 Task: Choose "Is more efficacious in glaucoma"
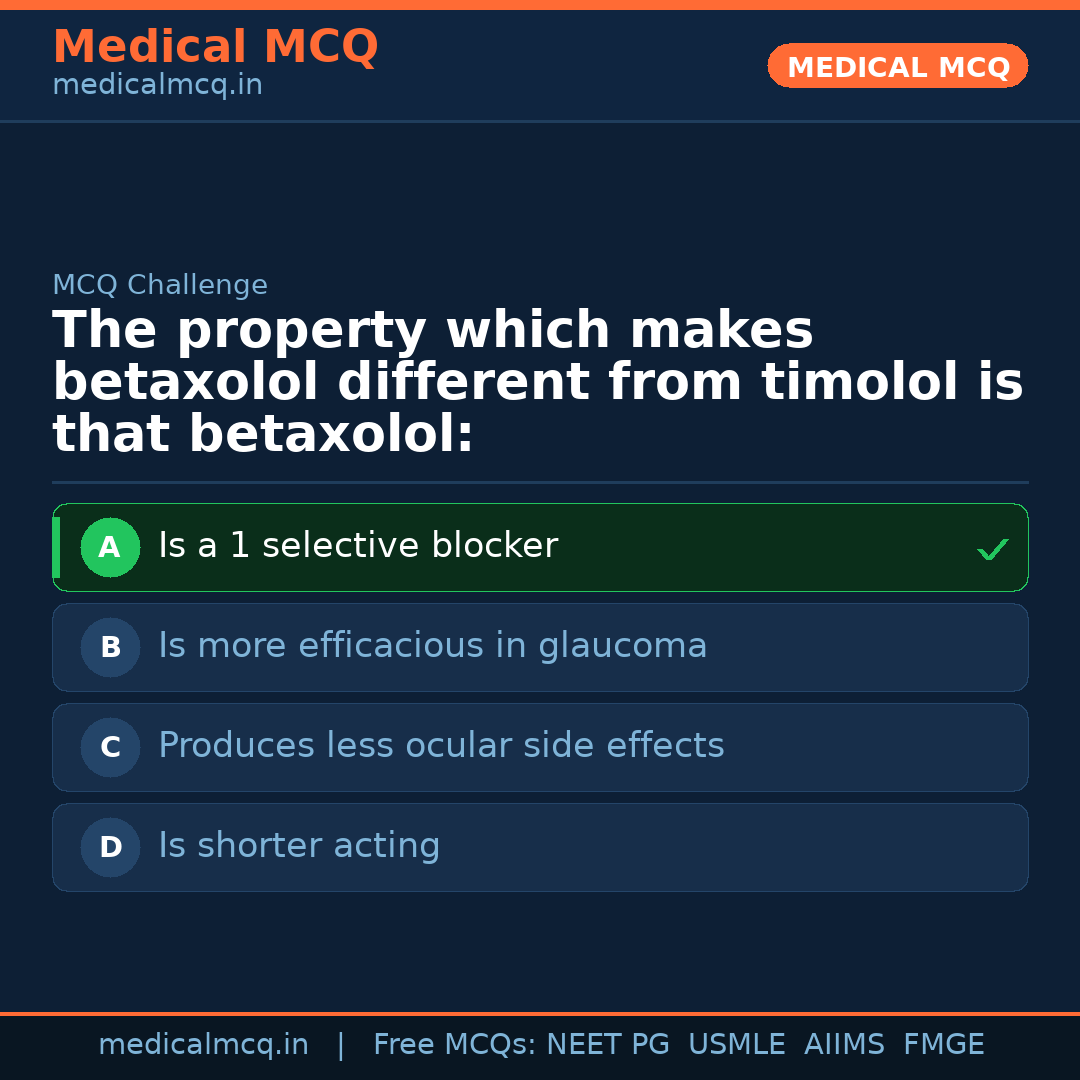tap(432, 646)
